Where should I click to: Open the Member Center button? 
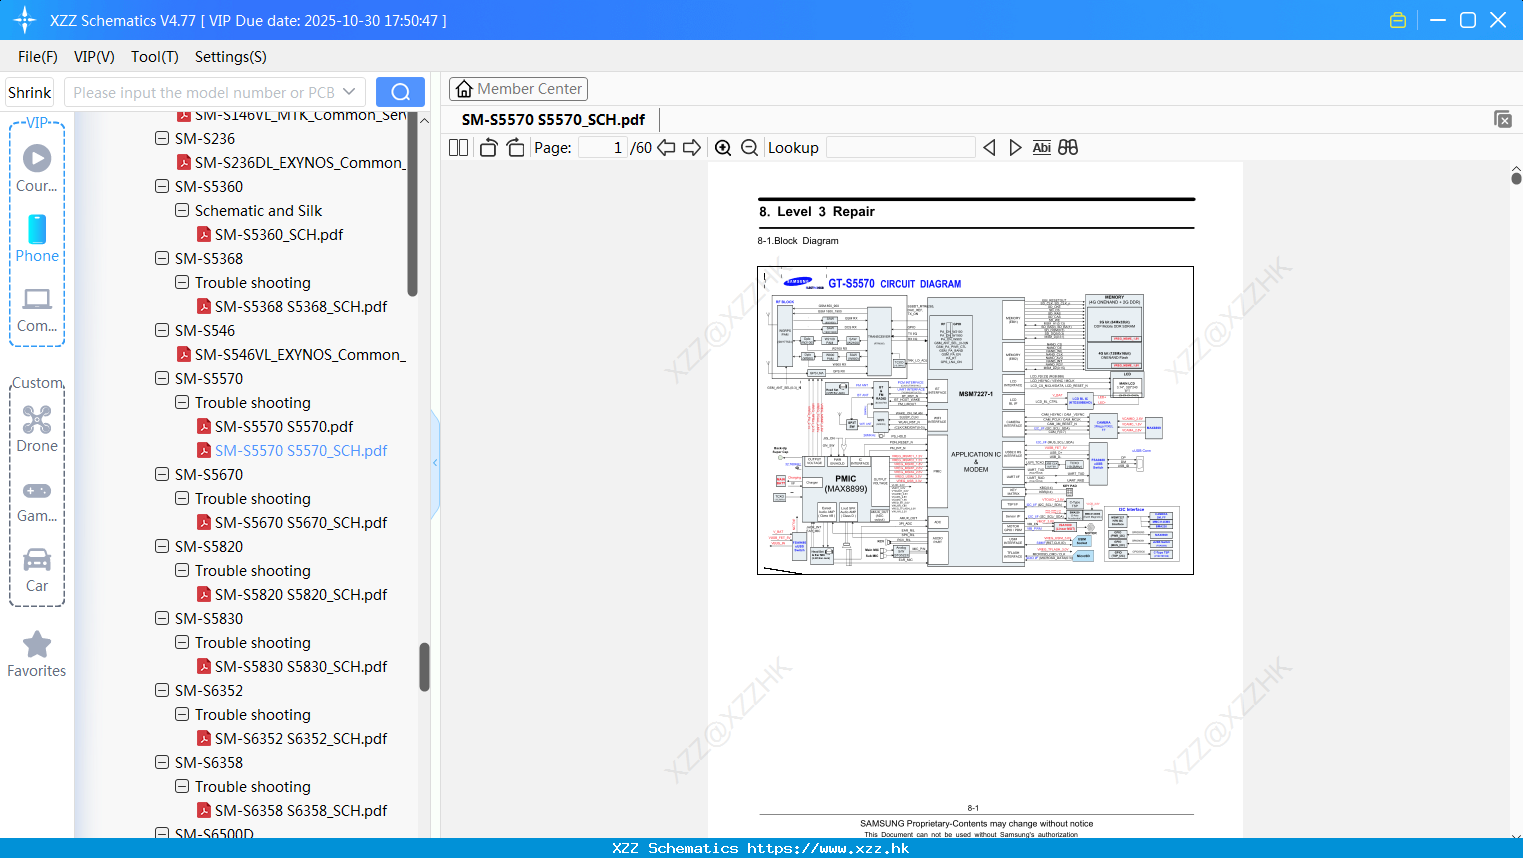(518, 89)
